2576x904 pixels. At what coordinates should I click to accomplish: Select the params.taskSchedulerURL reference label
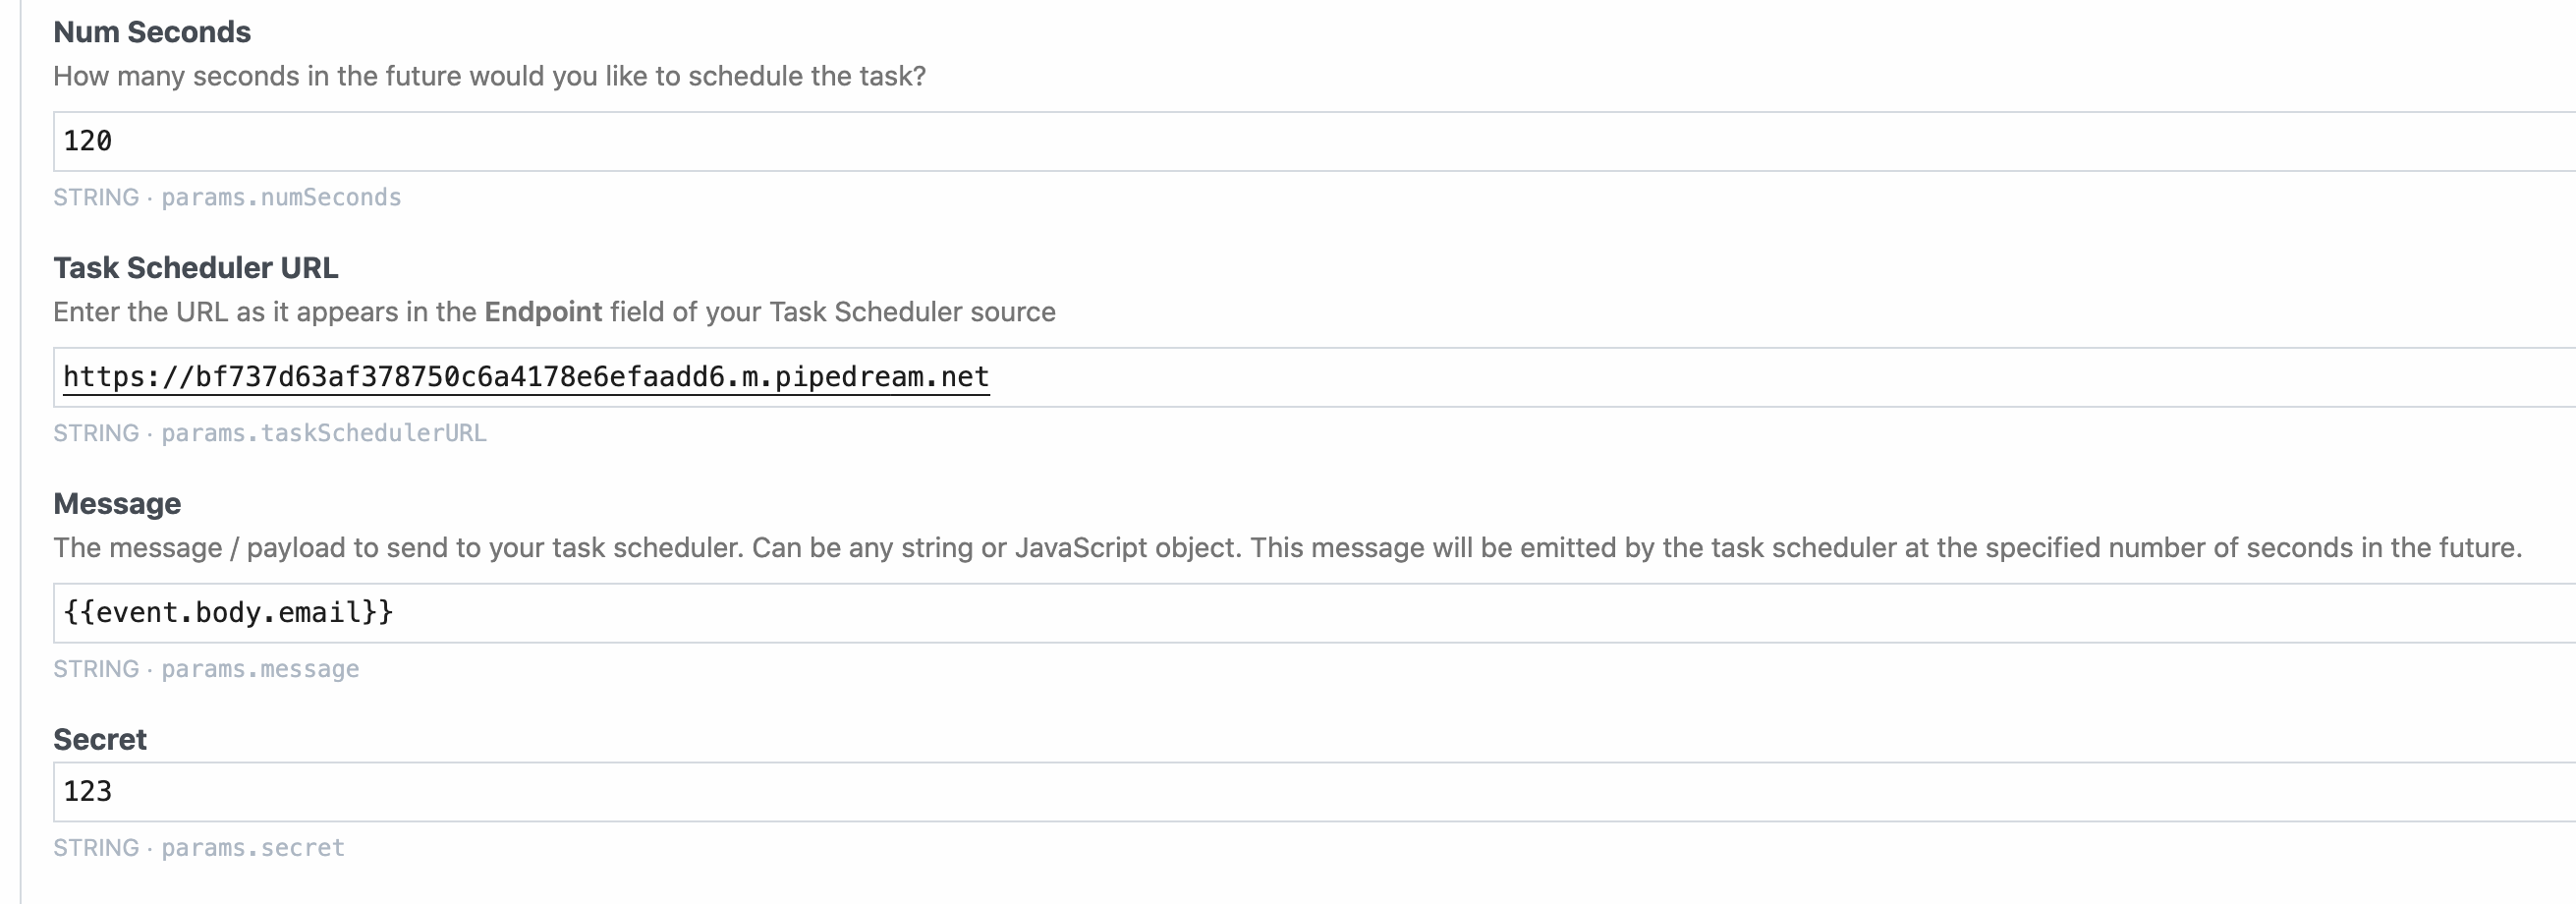[323, 433]
